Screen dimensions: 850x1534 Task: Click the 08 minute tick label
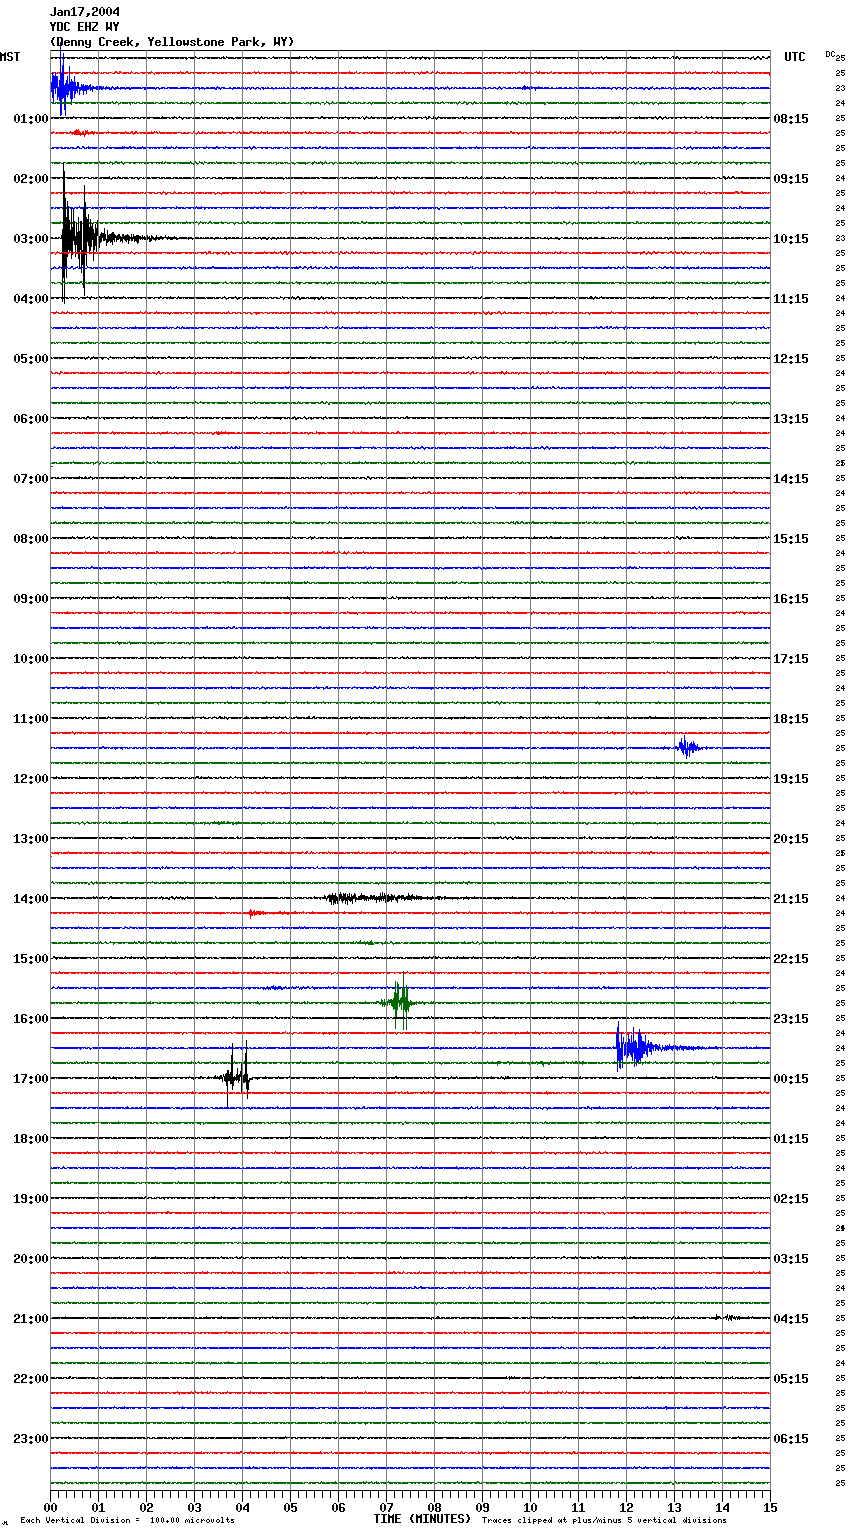point(434,1507)
